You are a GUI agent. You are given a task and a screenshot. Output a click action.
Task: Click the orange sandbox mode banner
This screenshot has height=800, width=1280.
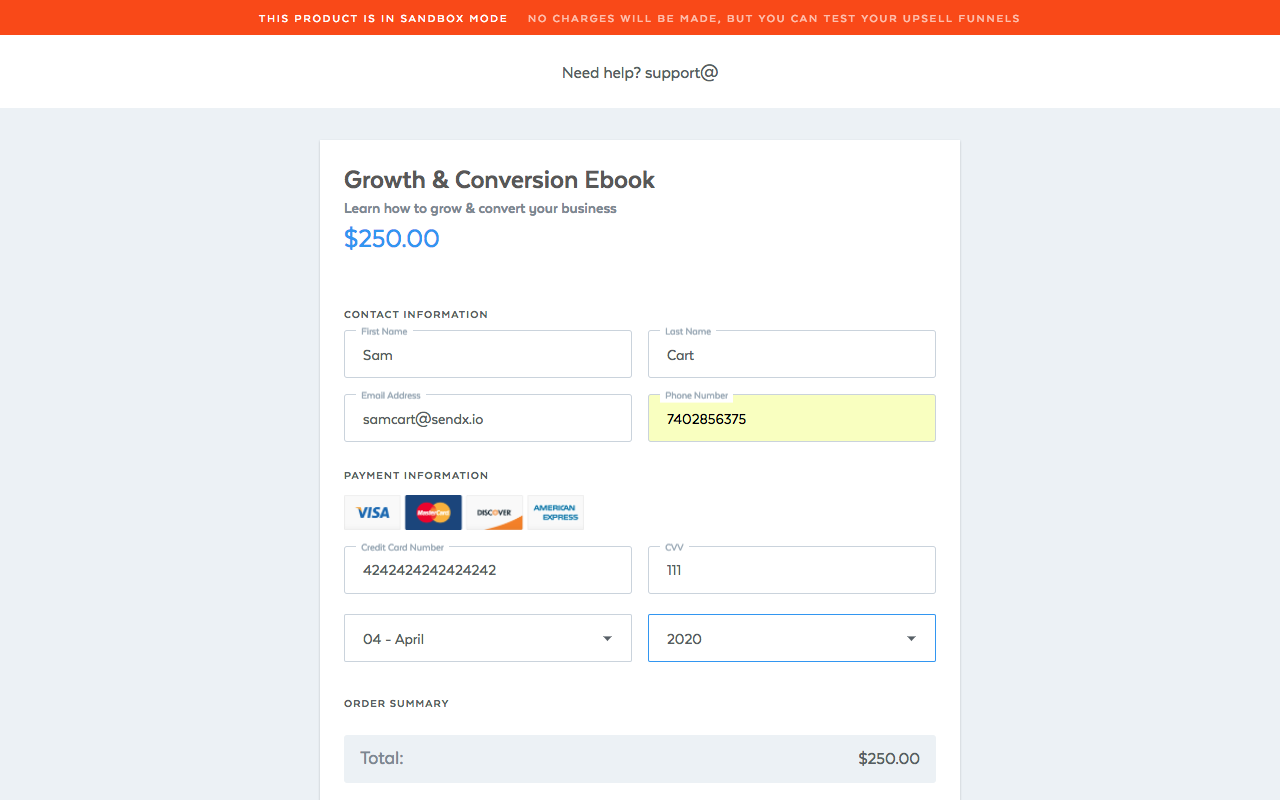640,18
